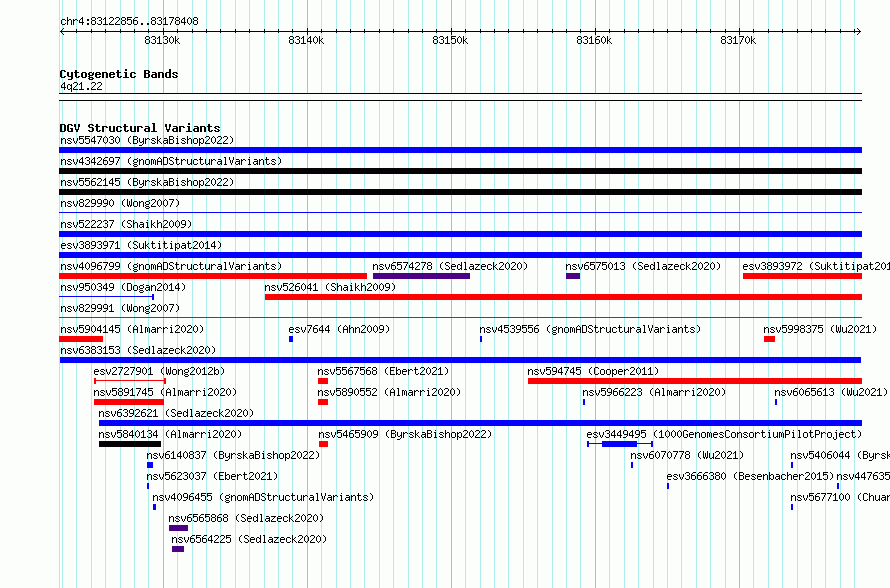Click the black bar under nsv5840134 (Almarri2020)
The image size is (890, 588).
point(130,444)
